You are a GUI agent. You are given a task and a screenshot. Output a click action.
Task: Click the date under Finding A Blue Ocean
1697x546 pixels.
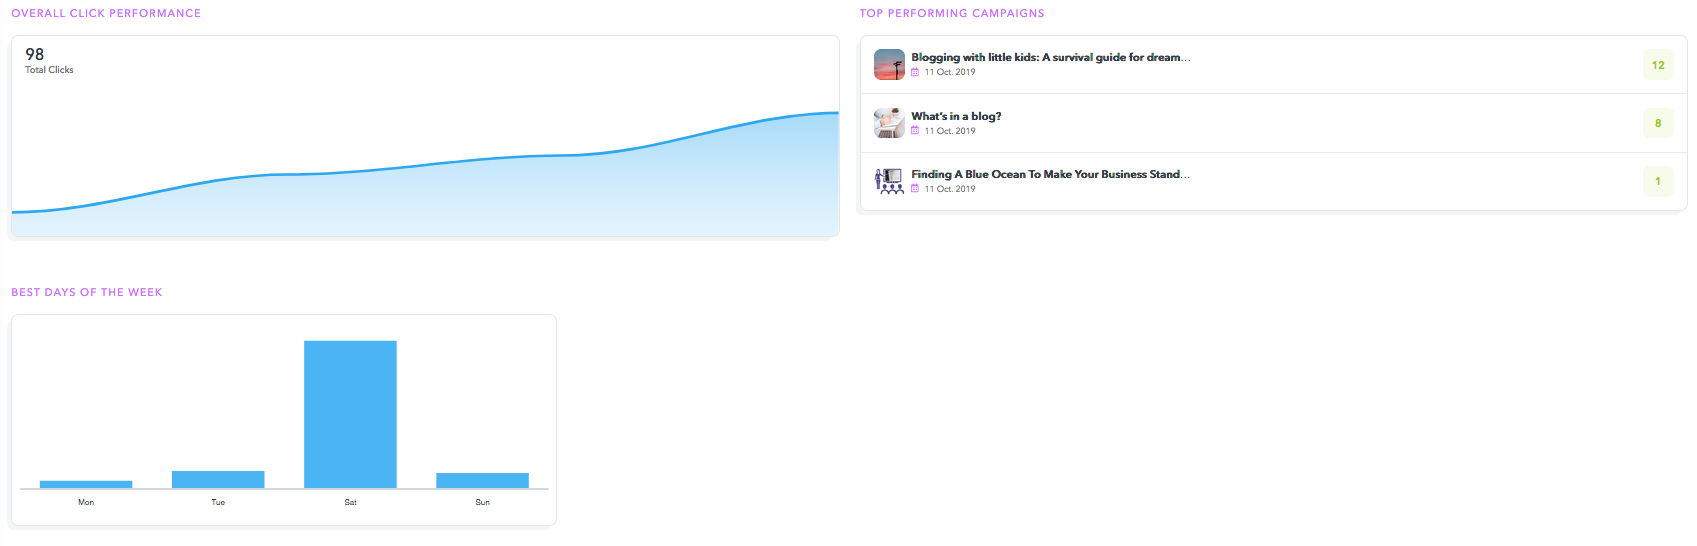tap(950, 189)
